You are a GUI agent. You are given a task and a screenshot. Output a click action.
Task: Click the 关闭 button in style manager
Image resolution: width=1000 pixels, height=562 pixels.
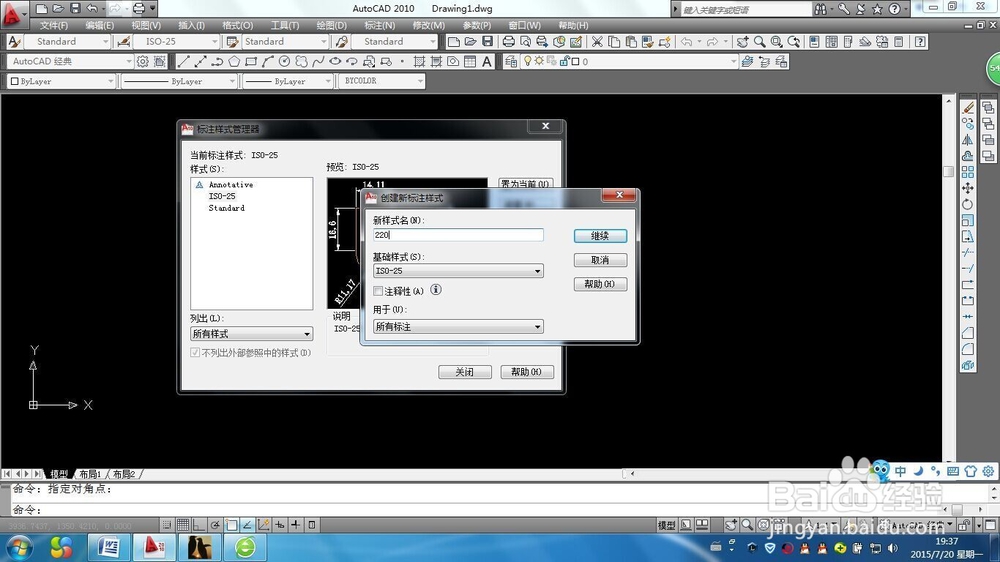[x=465, y=372]
